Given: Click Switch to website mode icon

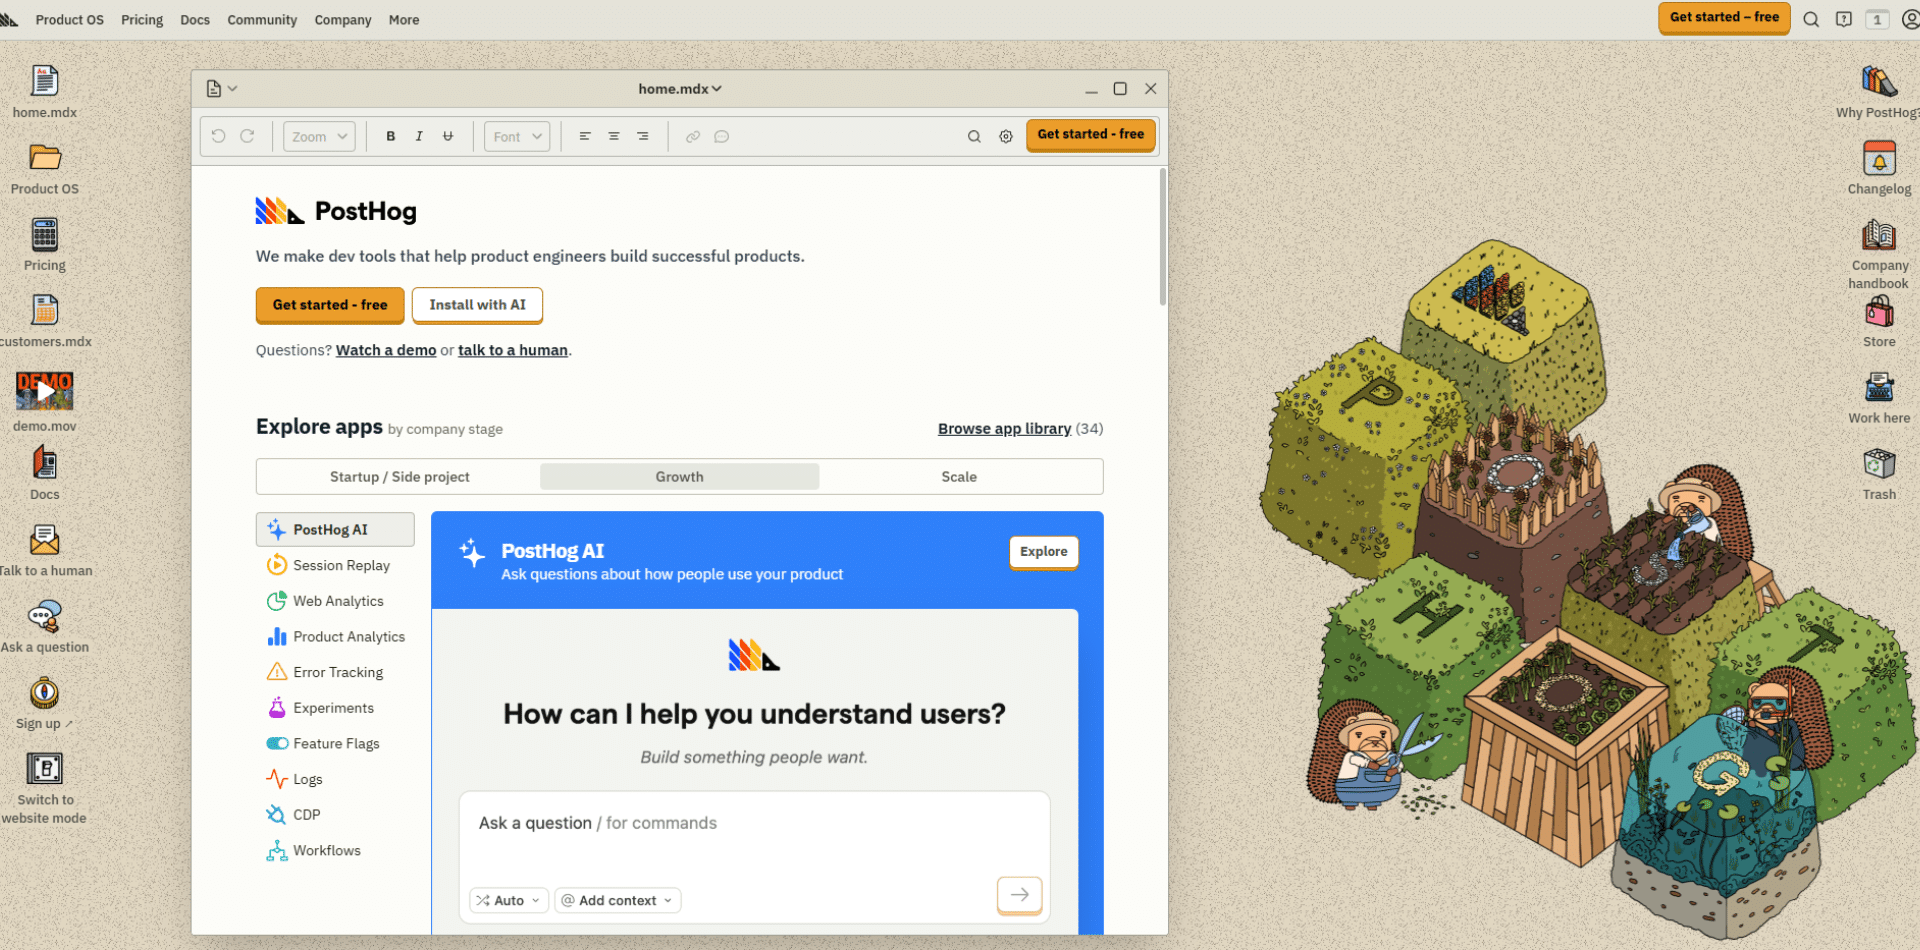Looking at the screenshot, I should point(44,770).
